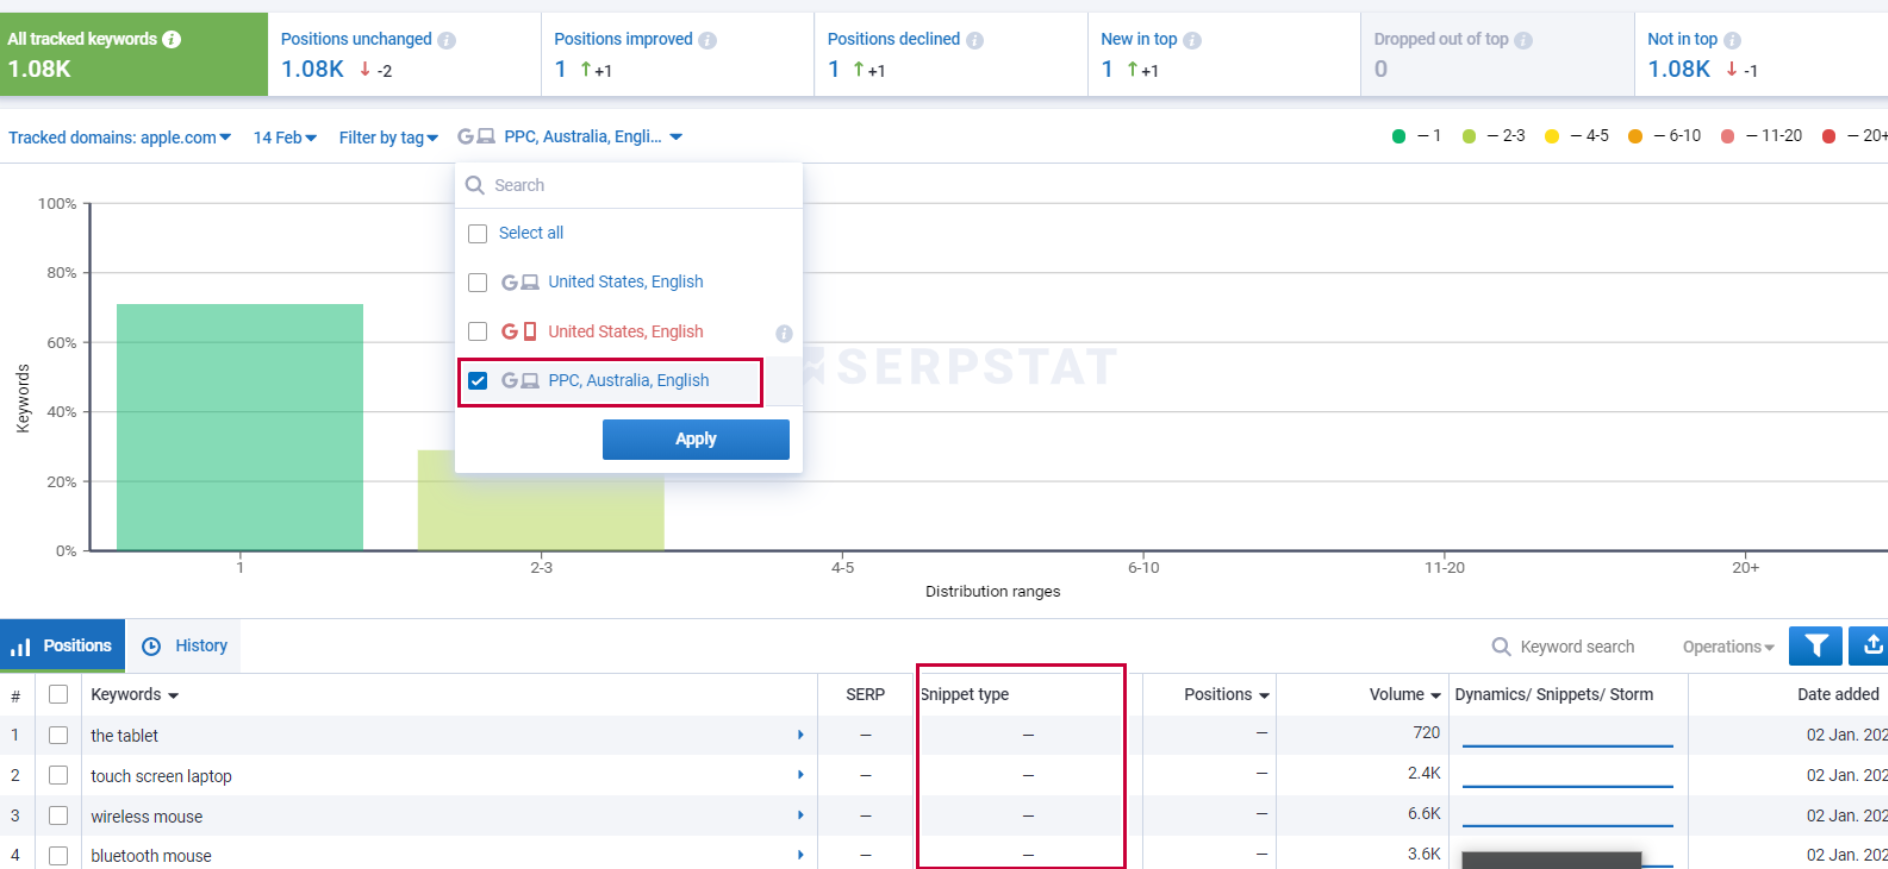
Task: Click the Select all link text
Action: pyautogui.click(x=531, y=233)
